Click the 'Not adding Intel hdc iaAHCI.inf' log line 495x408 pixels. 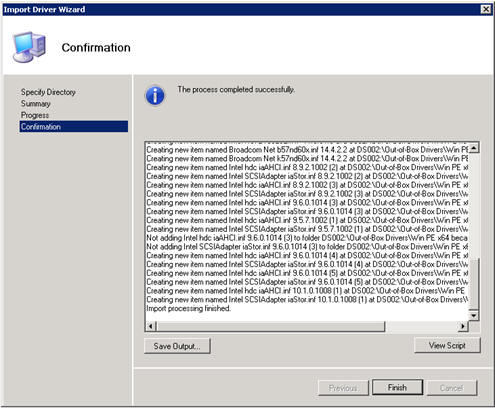pos(307,238)
